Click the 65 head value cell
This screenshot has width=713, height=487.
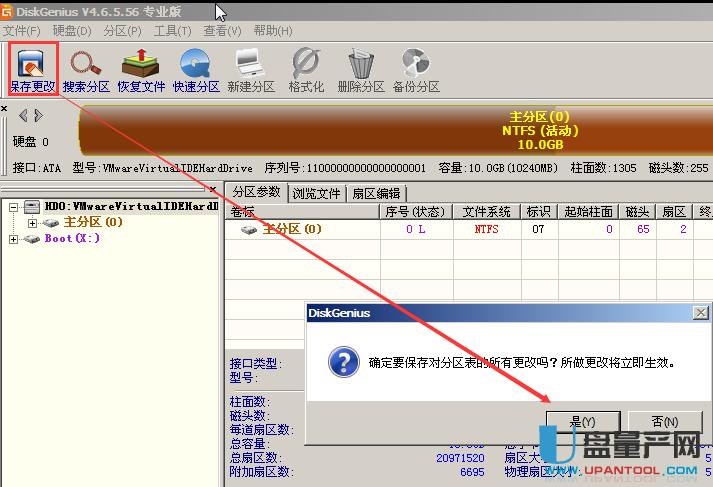pos(637,229)
